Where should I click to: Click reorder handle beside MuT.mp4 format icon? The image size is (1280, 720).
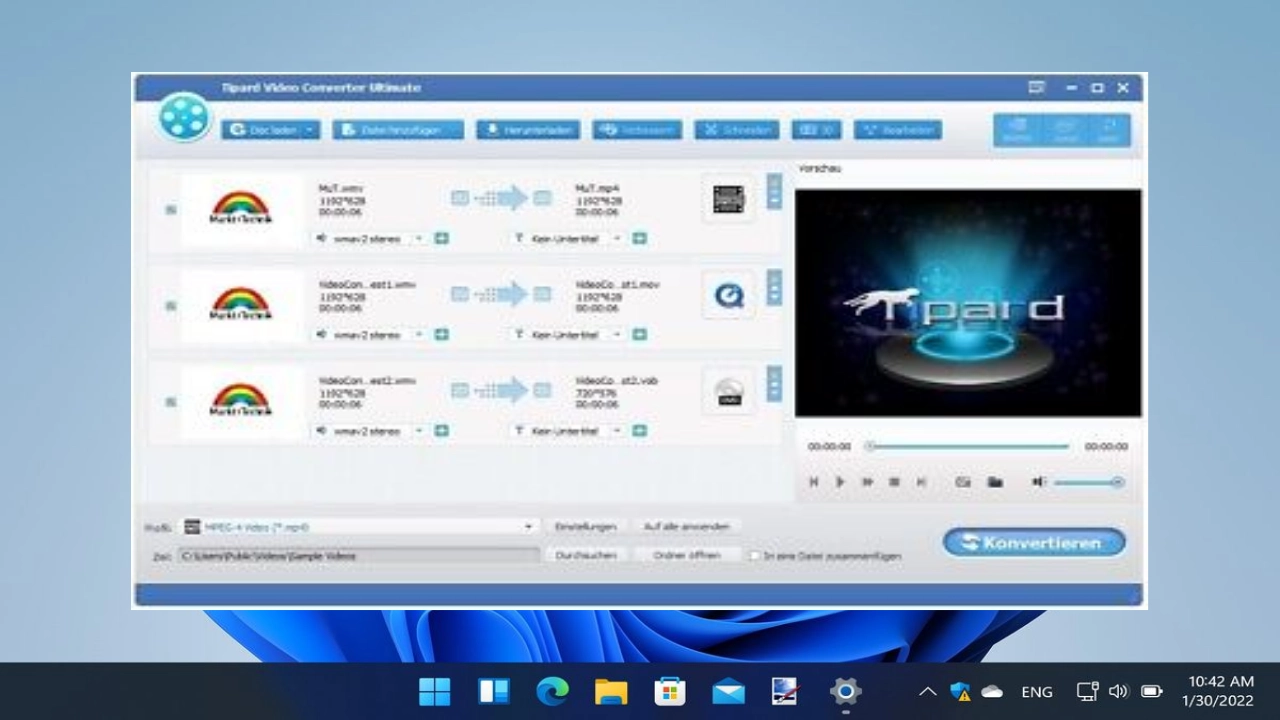774,191
